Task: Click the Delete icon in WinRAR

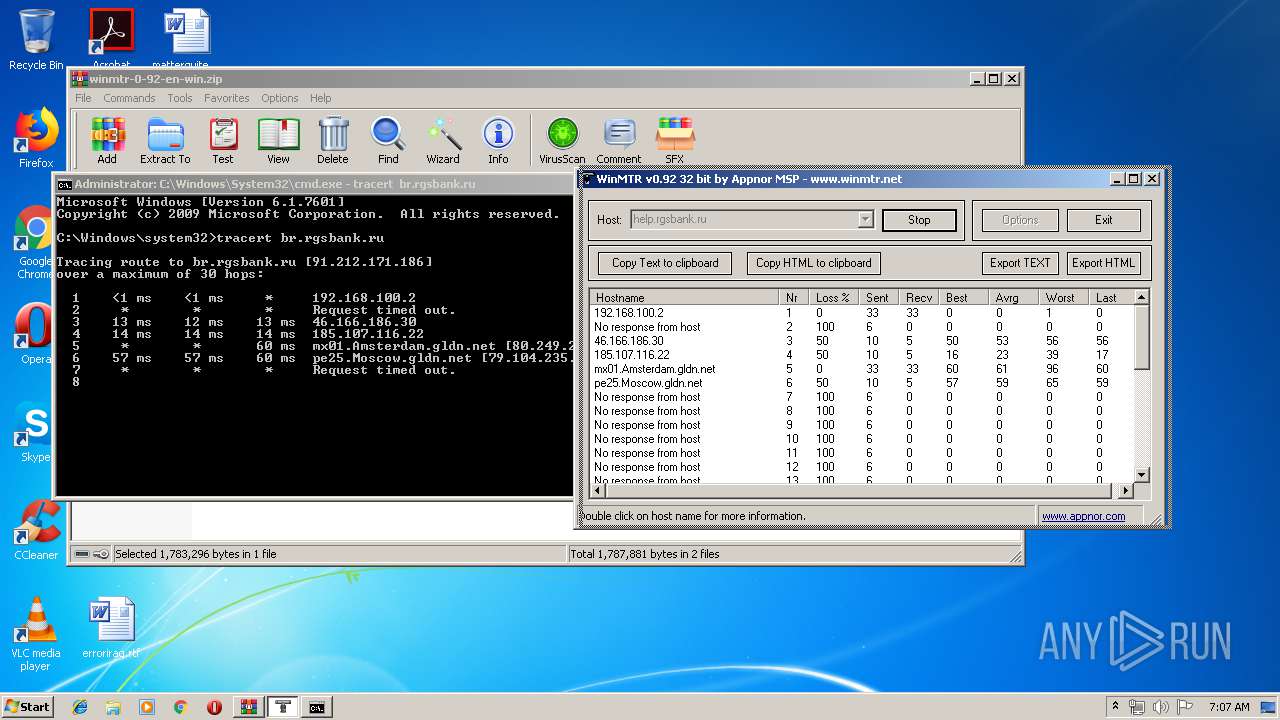Action: tap(333, 141)
